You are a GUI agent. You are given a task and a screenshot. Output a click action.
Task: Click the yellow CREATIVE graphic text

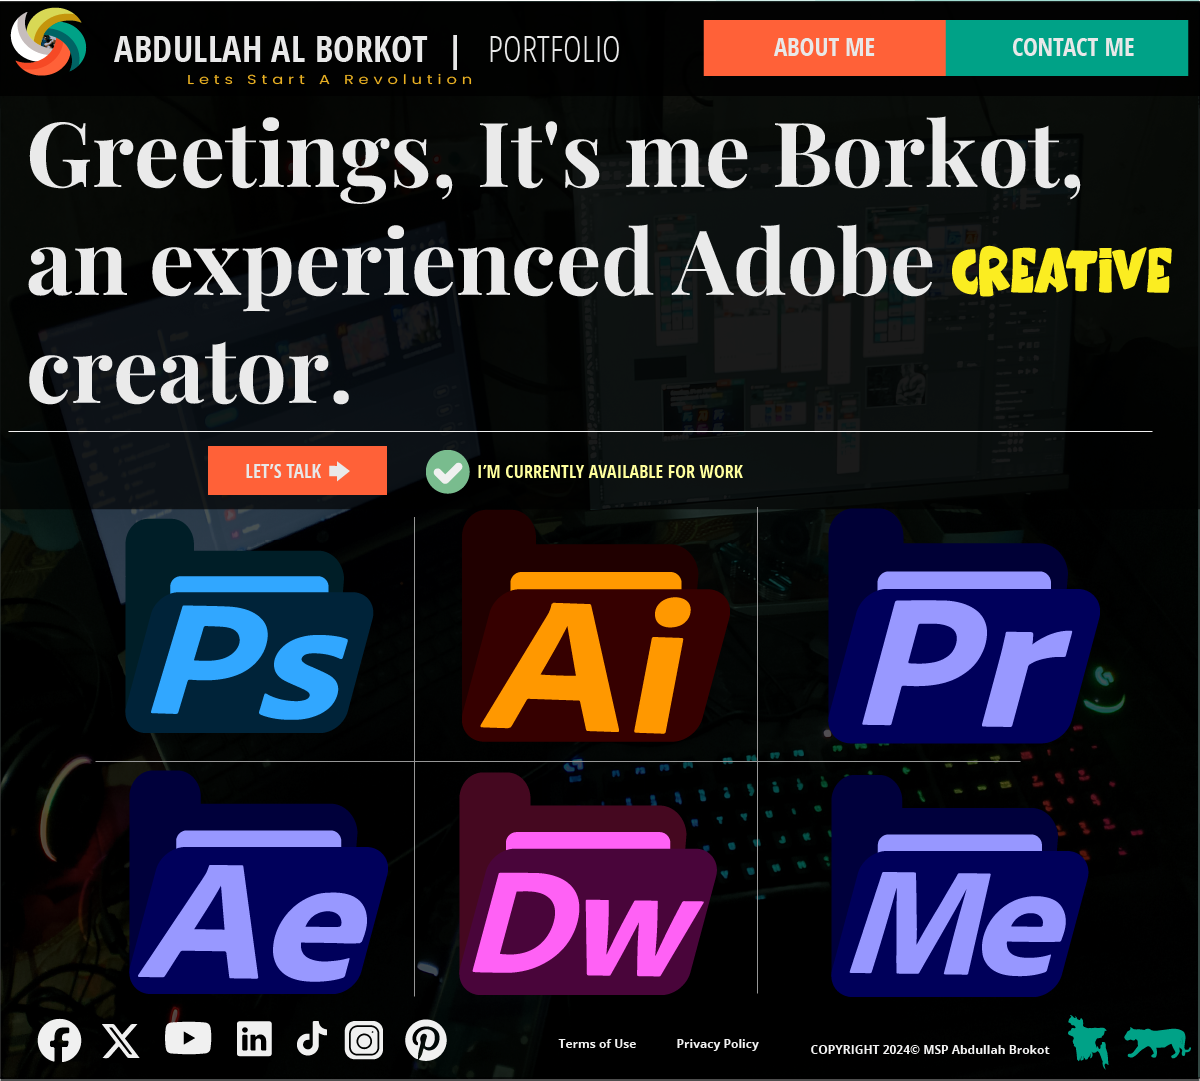[1061, 271]
